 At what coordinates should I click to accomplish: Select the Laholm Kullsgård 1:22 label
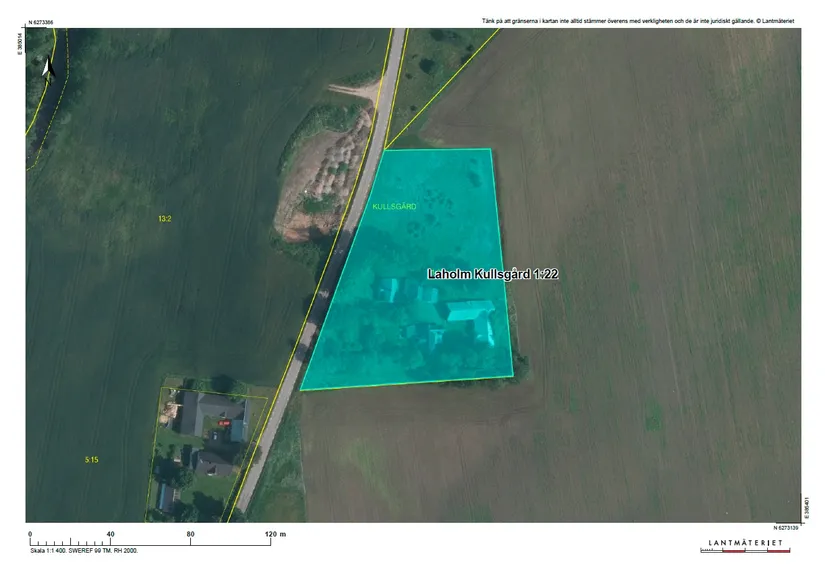coord(492,274)
